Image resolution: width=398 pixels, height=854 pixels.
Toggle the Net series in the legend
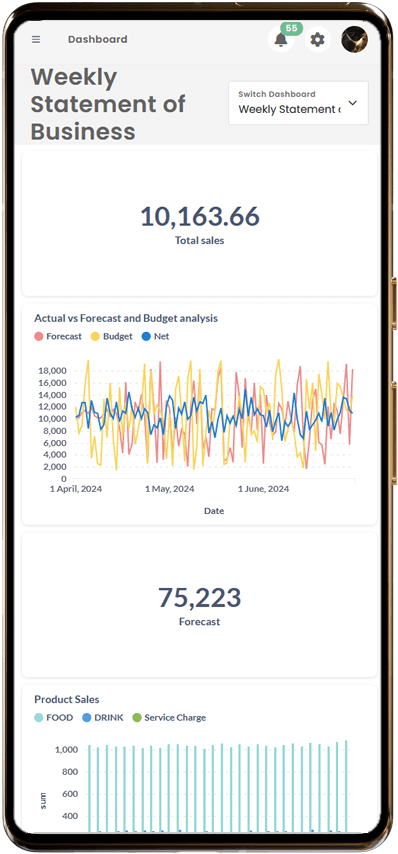(155, 337)
